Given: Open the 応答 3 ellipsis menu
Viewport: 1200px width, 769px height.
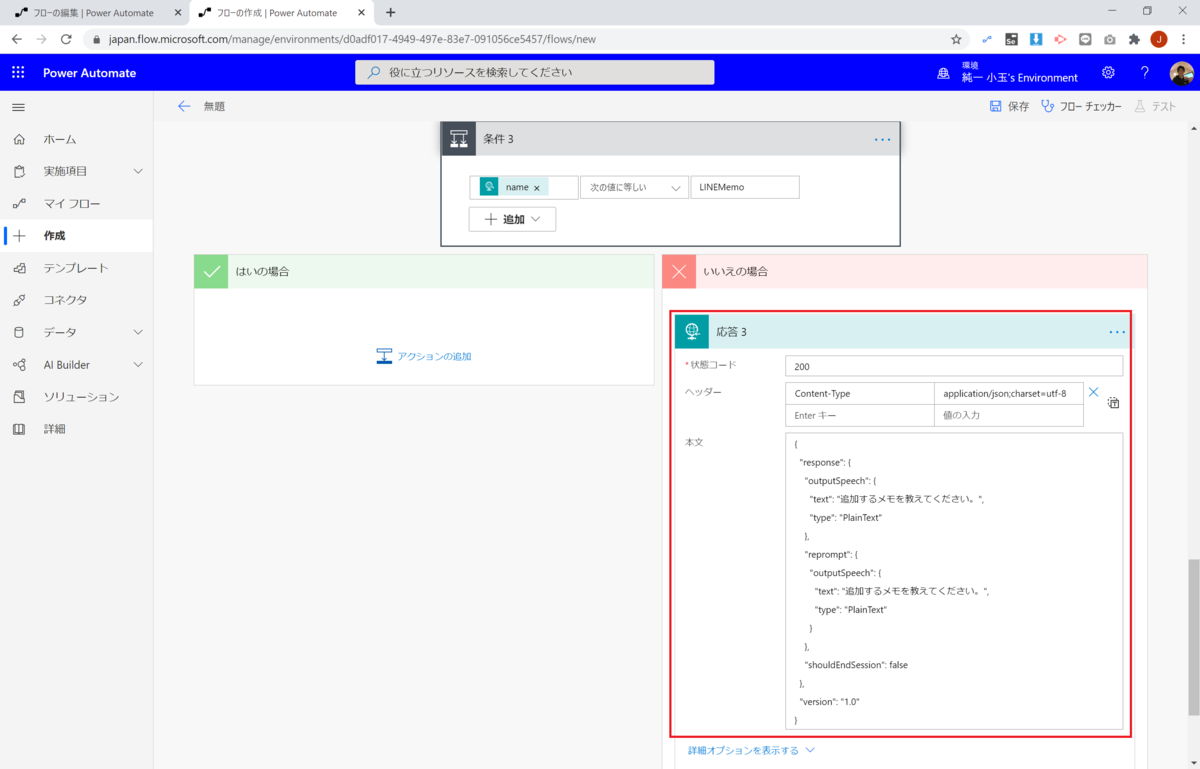Looking at the screenshot, I should 1117,332.
